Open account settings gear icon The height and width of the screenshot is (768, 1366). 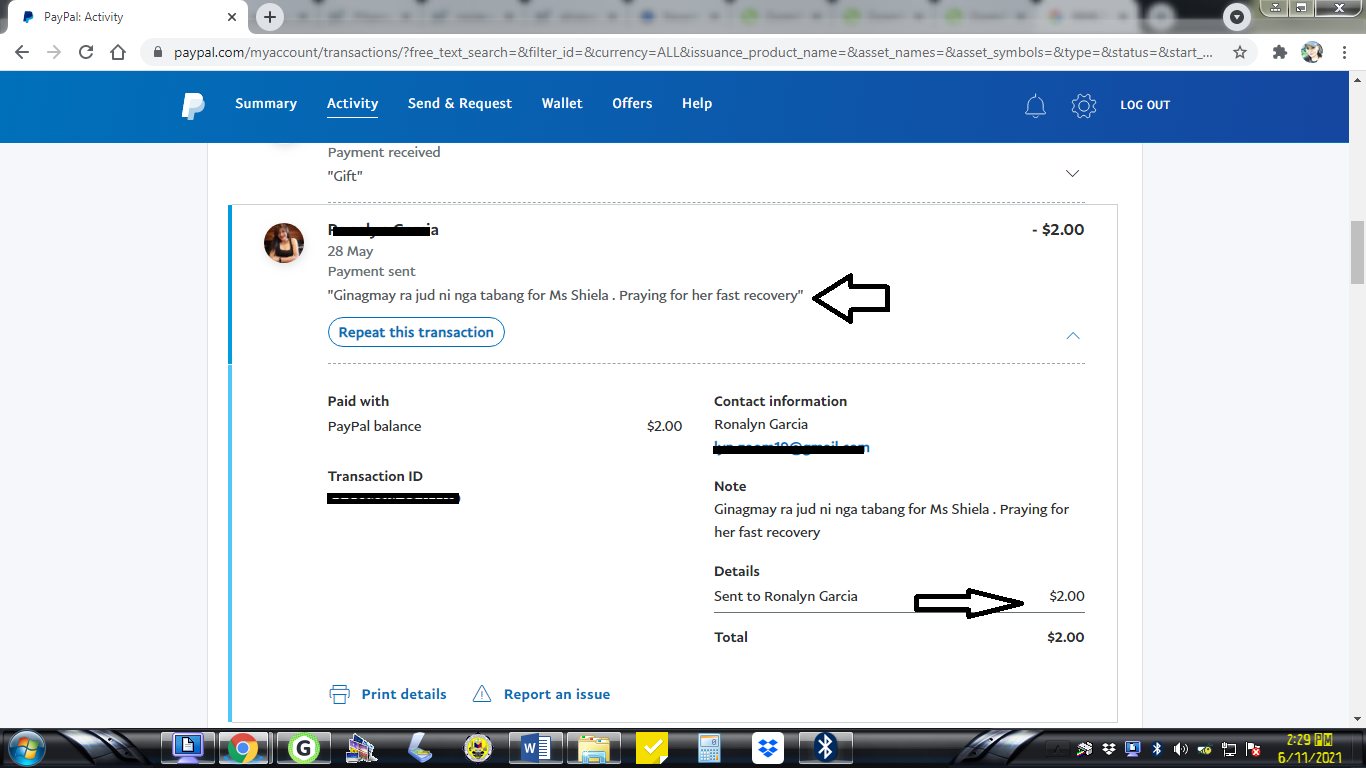click(x=1084, y=105)
